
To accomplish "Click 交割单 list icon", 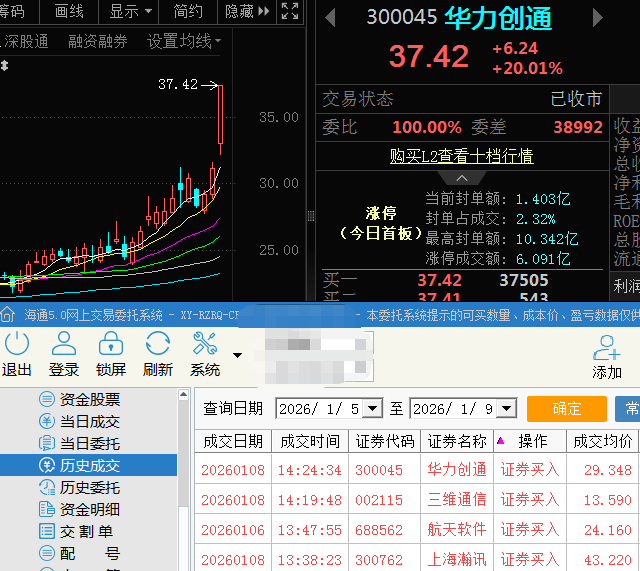I will [47, 531].
